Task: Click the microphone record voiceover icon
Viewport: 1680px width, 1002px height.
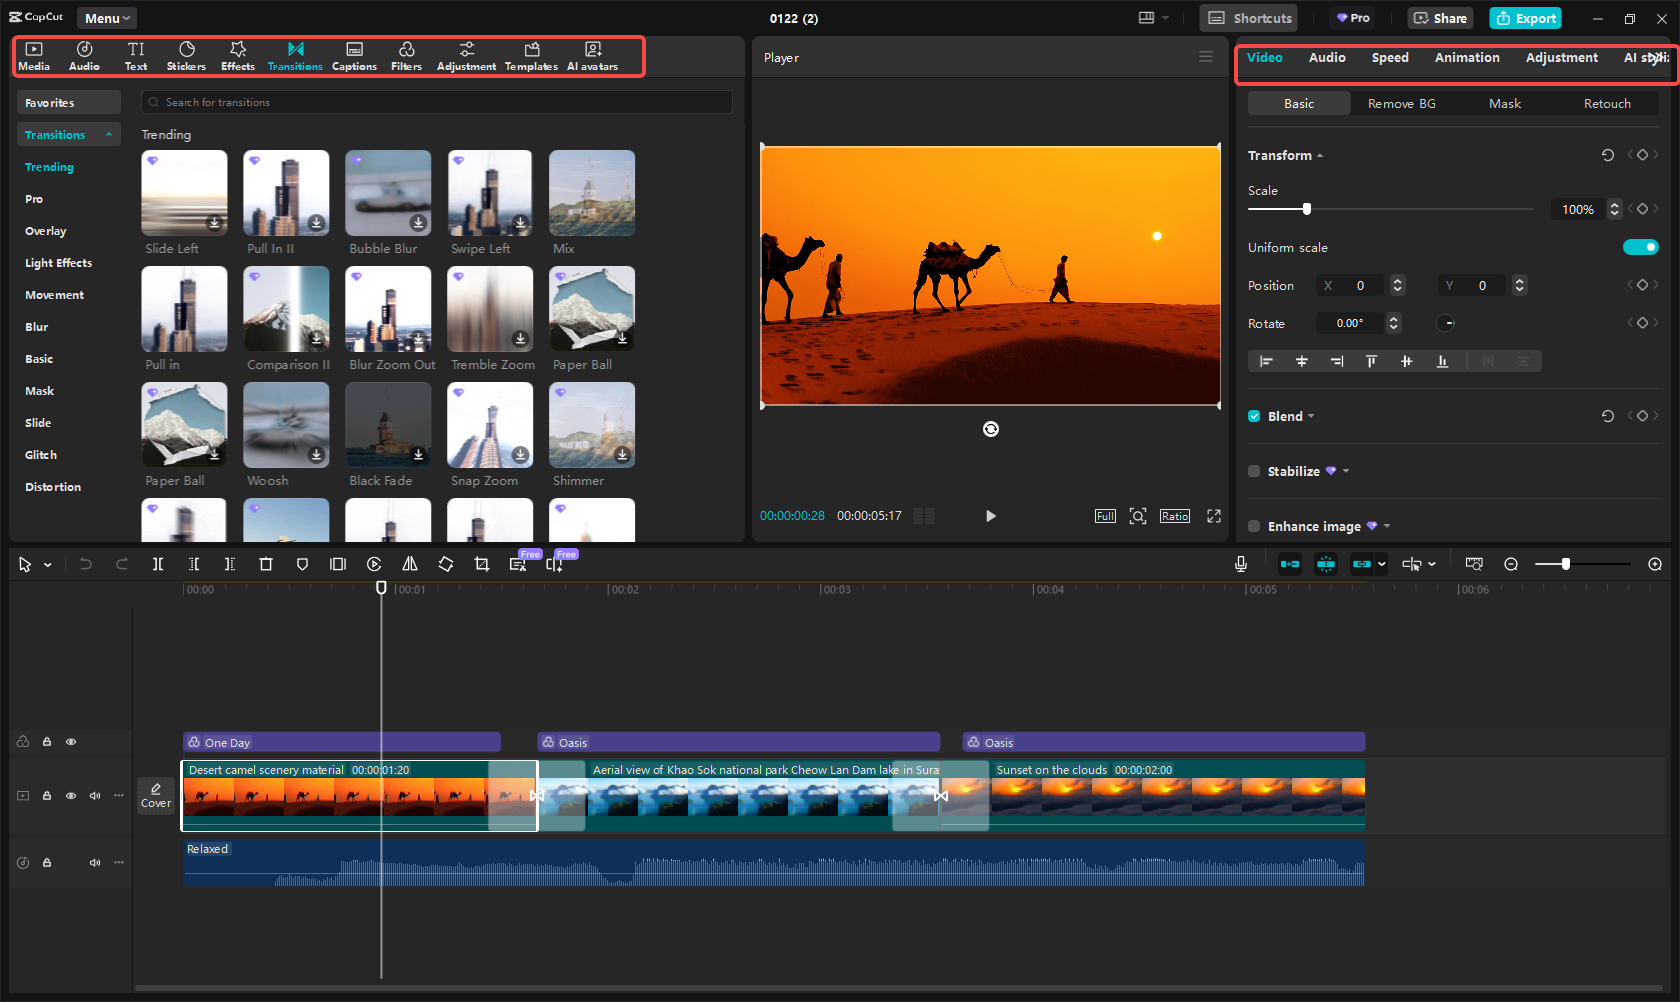Action: click(1241, 564)
